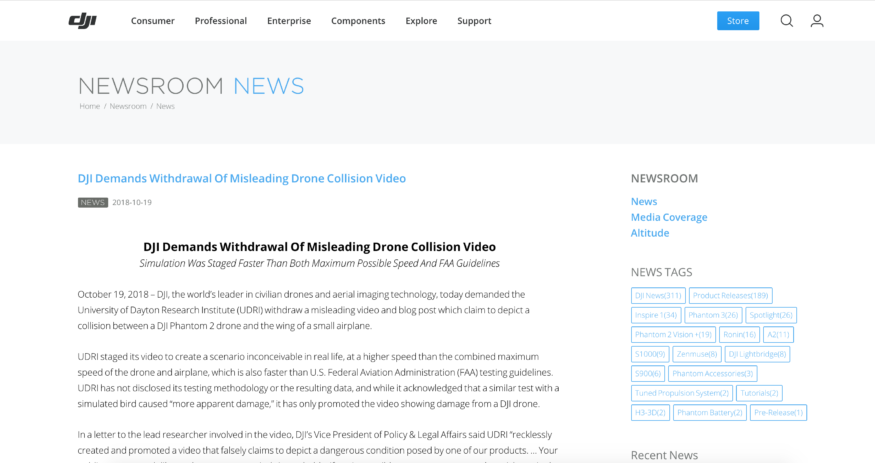Screen dimensions: 875x463
Task: Choose the Product Releases(189) tag
Action: point(731,295)
